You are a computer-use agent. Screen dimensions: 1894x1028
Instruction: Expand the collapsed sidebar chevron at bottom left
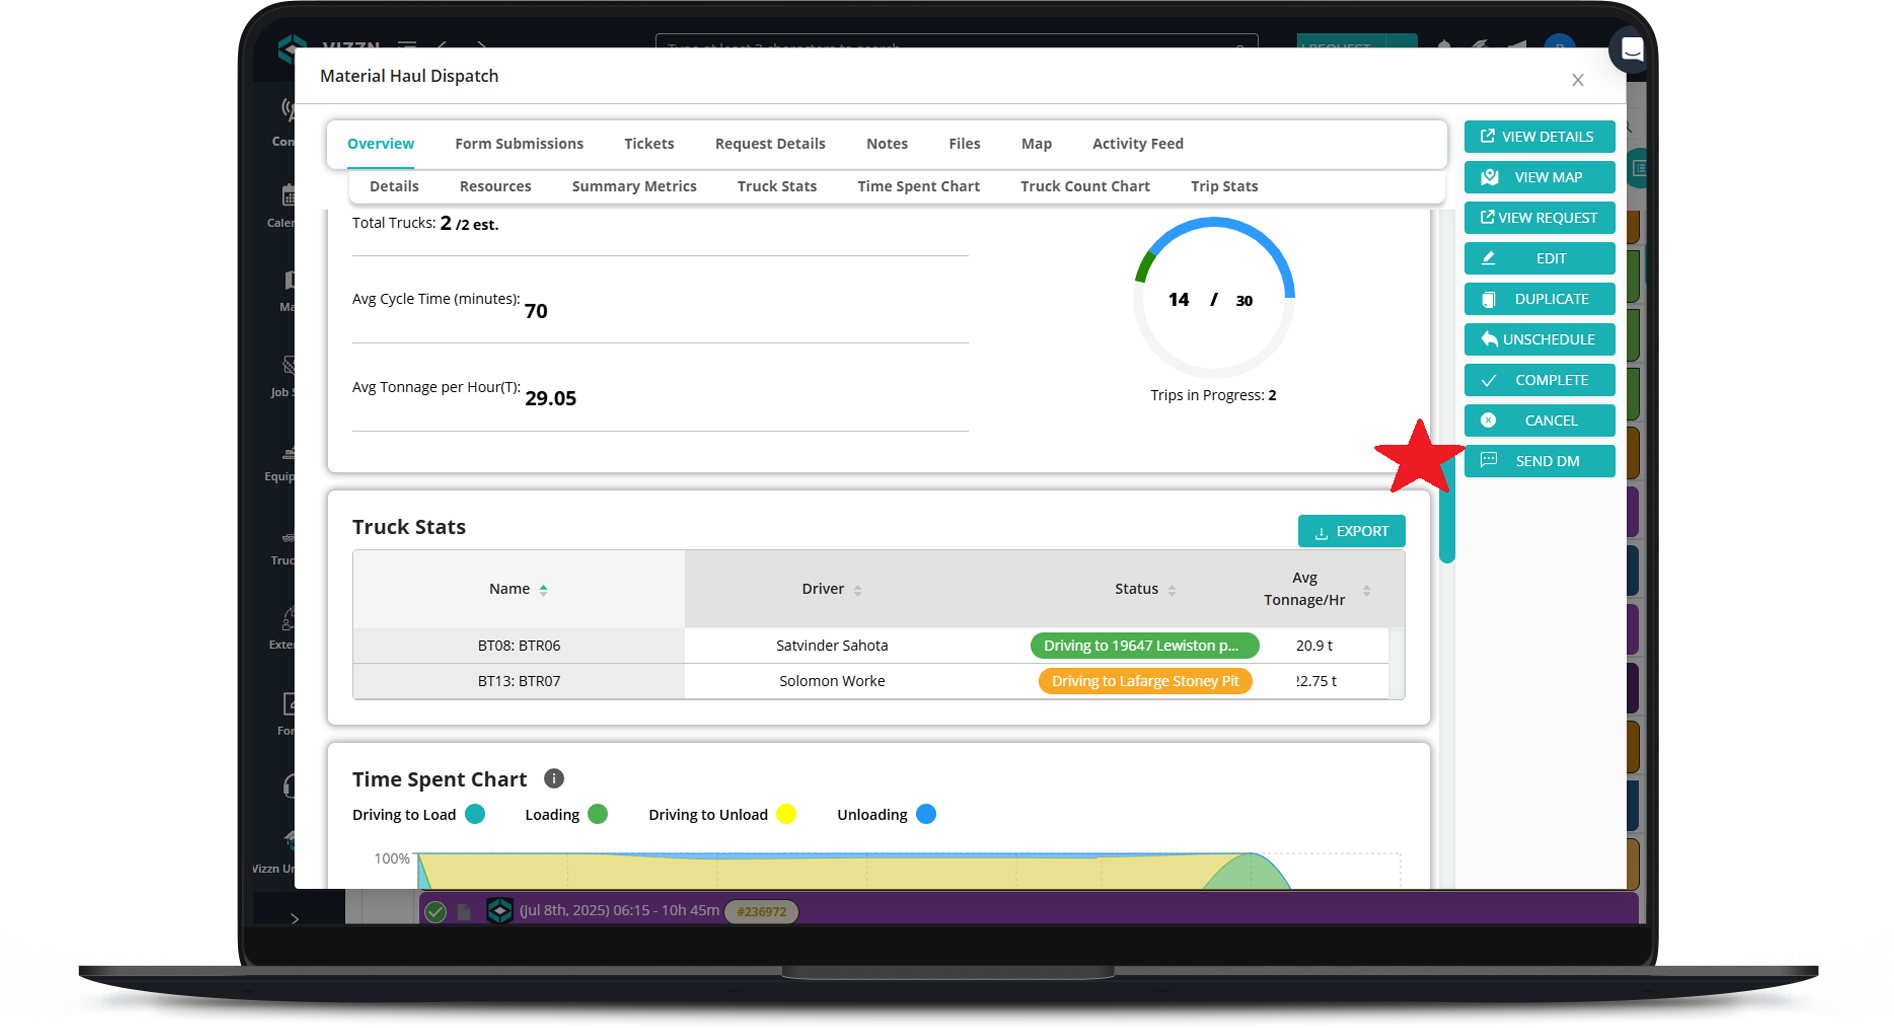tap(296, 917)
